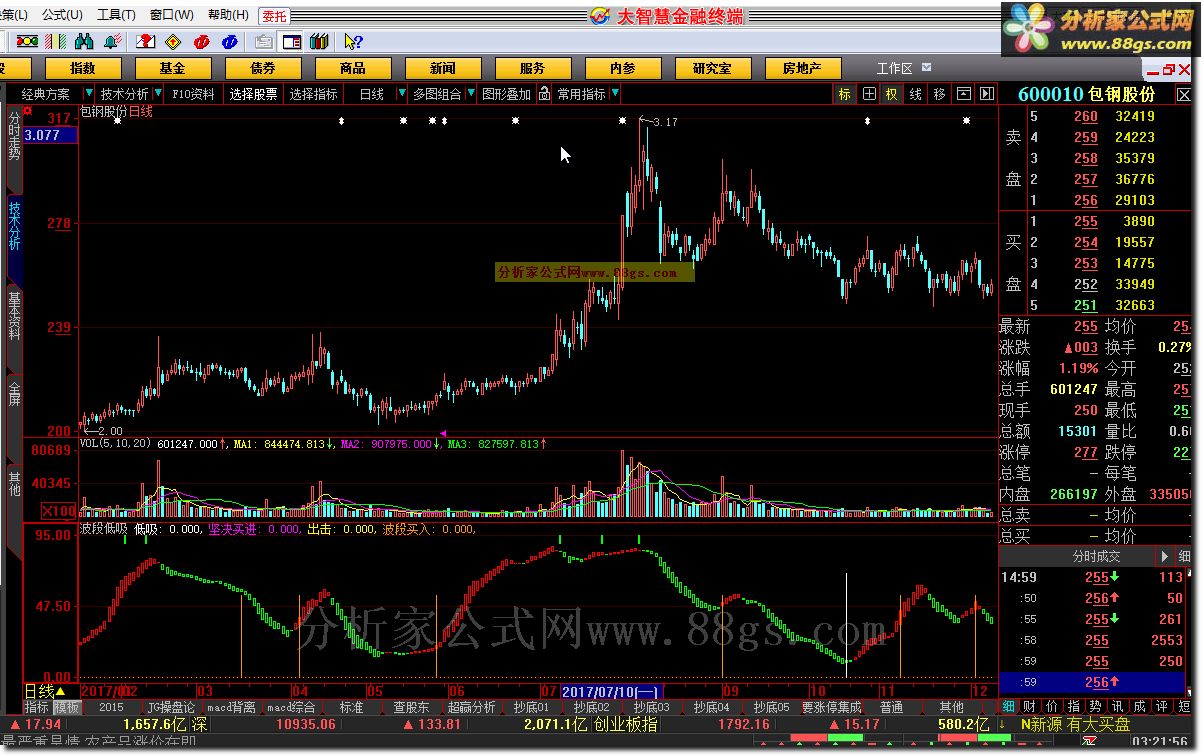The image size is (1203, 756).
Task: Click the chart skip-to-end arrow icon
Action: tap(987, 94)
